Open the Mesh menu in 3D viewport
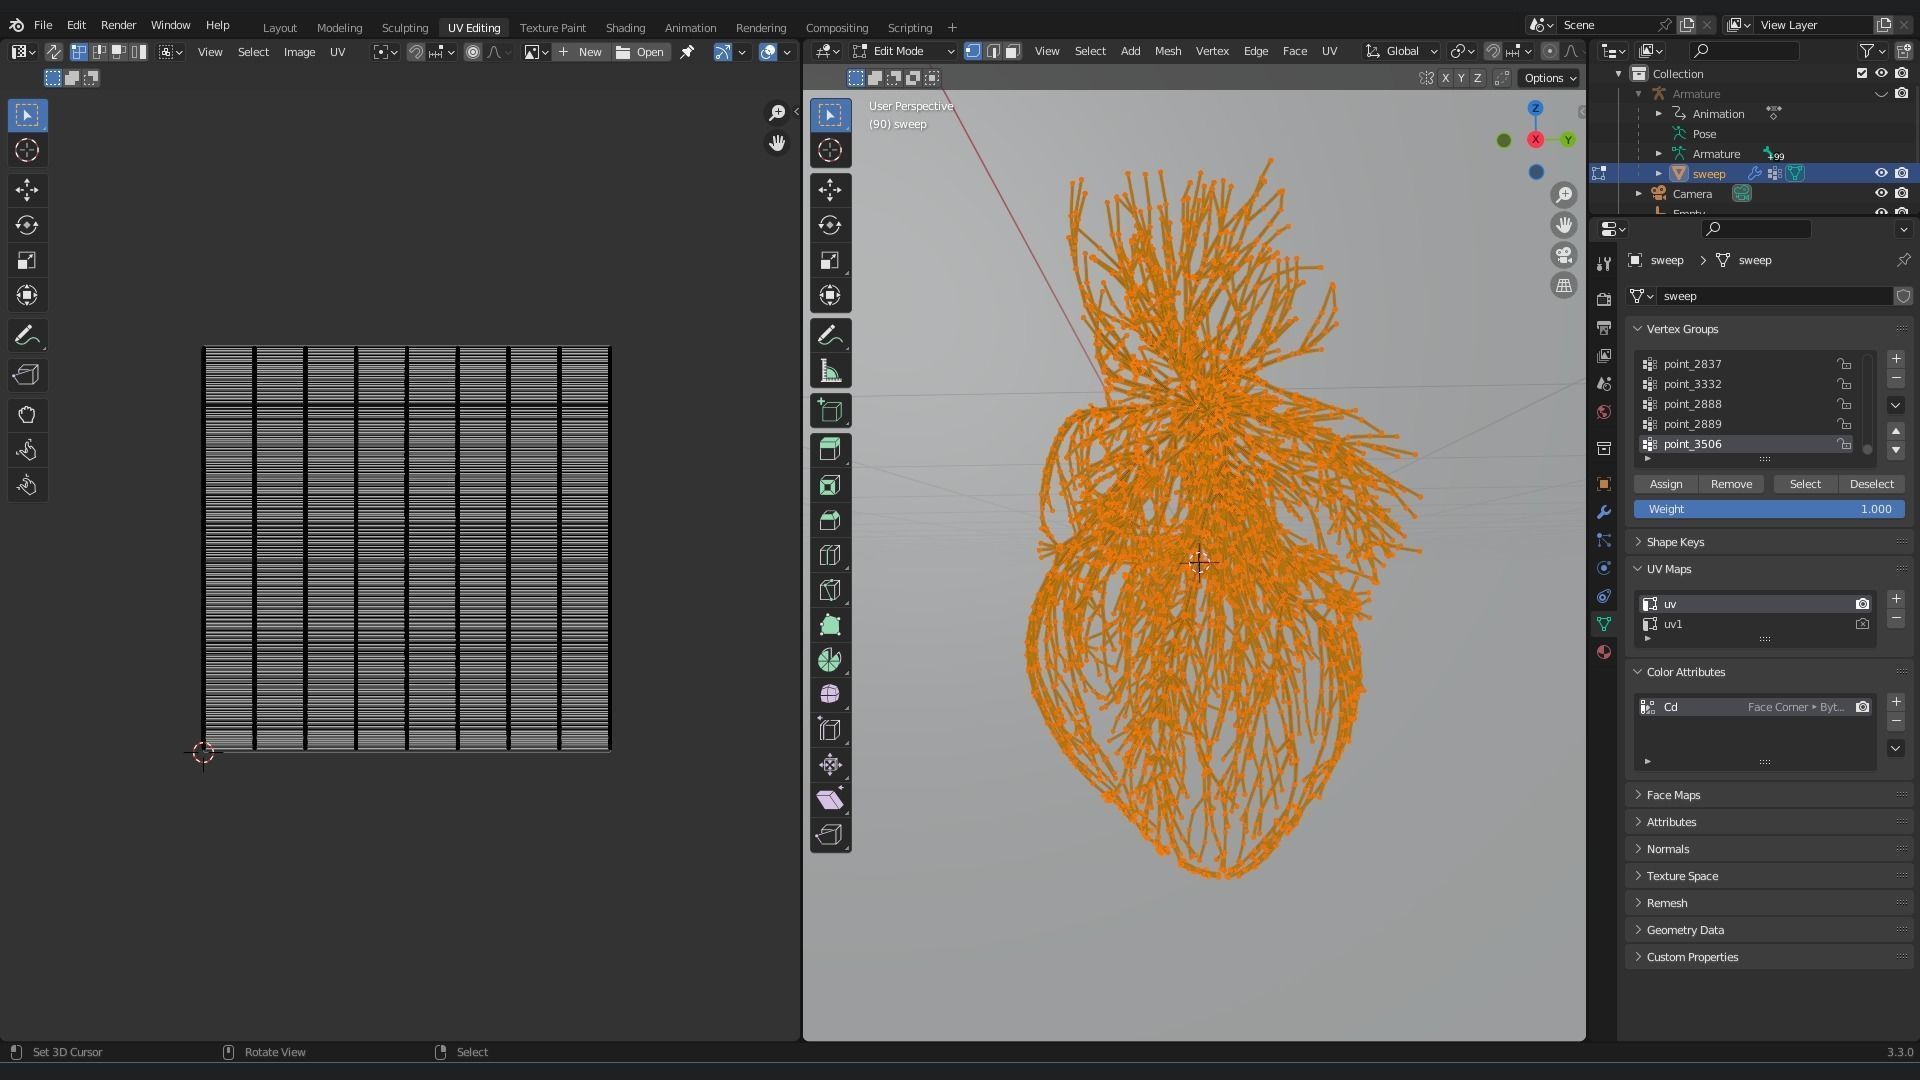Image resolution: width=1920 pixels, height=1080 pixels. click(x=1167, y=51)
